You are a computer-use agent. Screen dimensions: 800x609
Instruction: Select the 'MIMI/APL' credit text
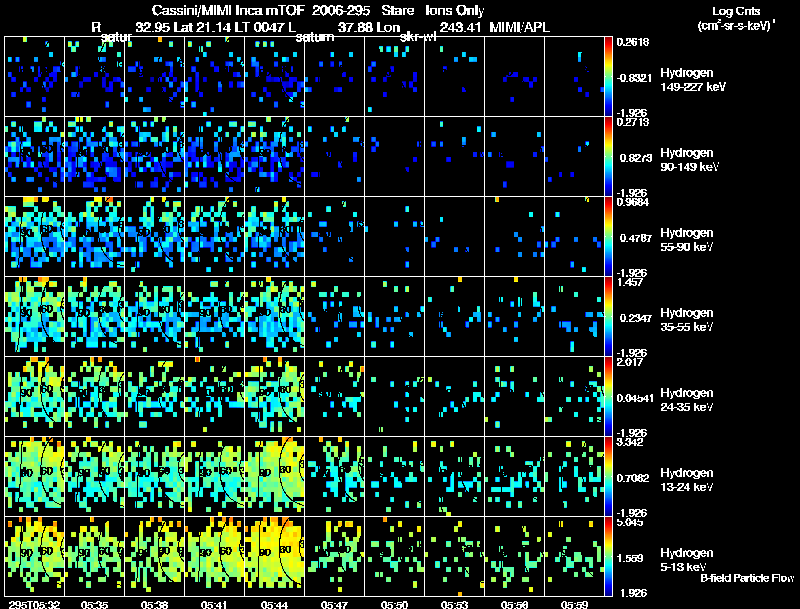coord(519,27)
